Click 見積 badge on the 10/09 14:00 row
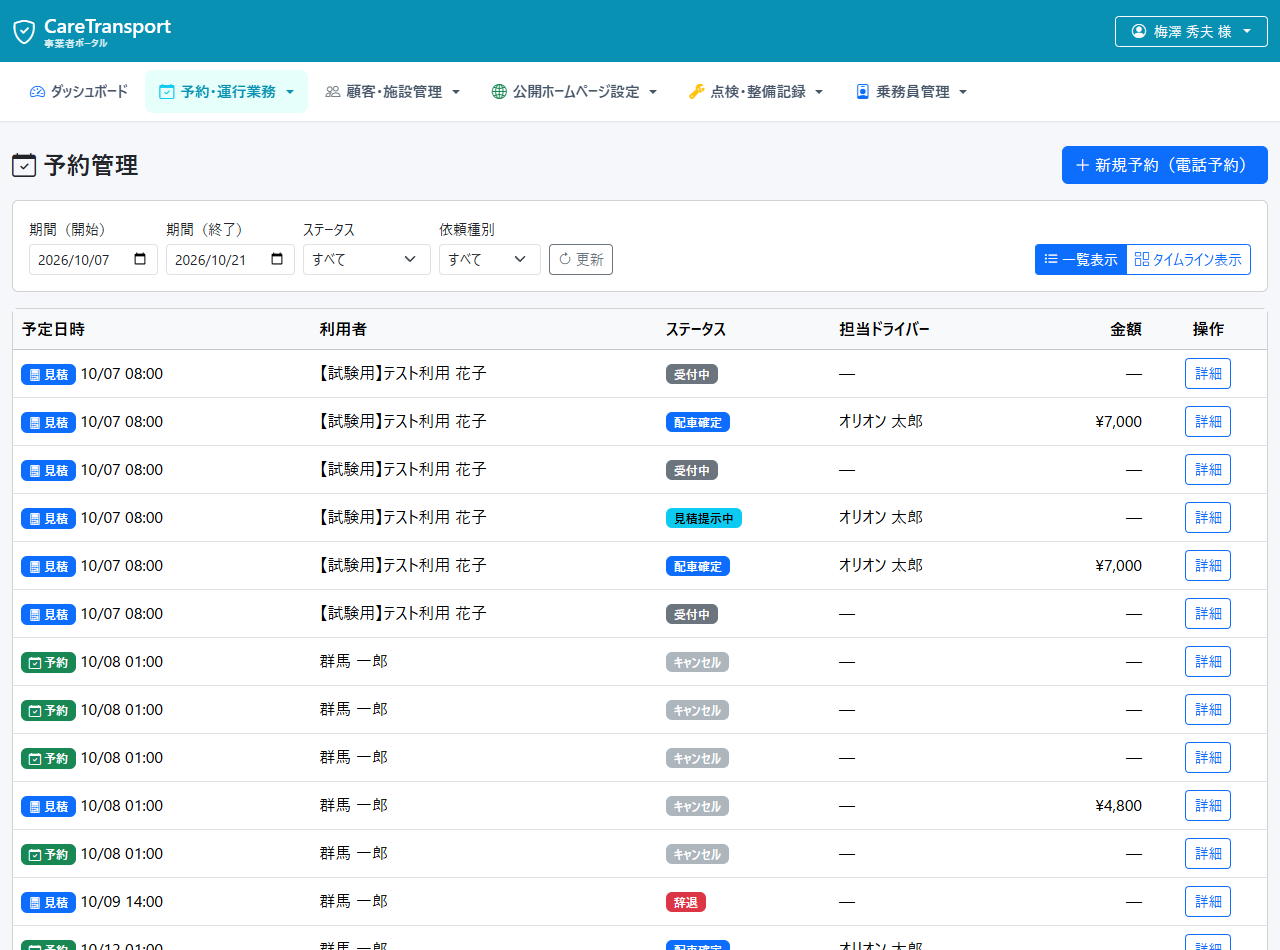 [x=48, y=902]
